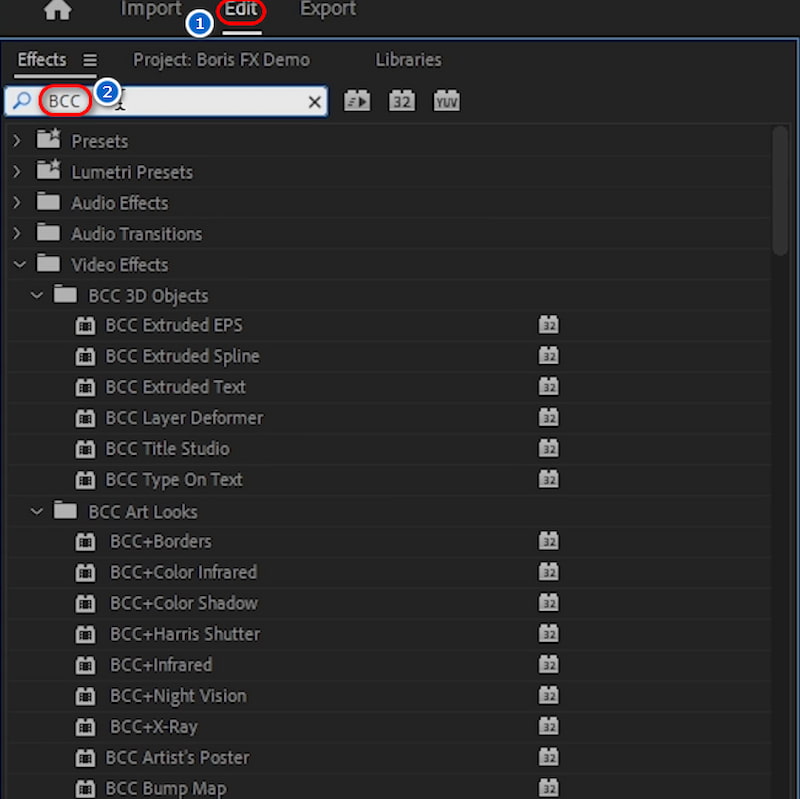Image resolution: width=800 pixels, height=799 pixels.
Task: Click 32-bit badge for BCC+Borders
Action: 548,541
